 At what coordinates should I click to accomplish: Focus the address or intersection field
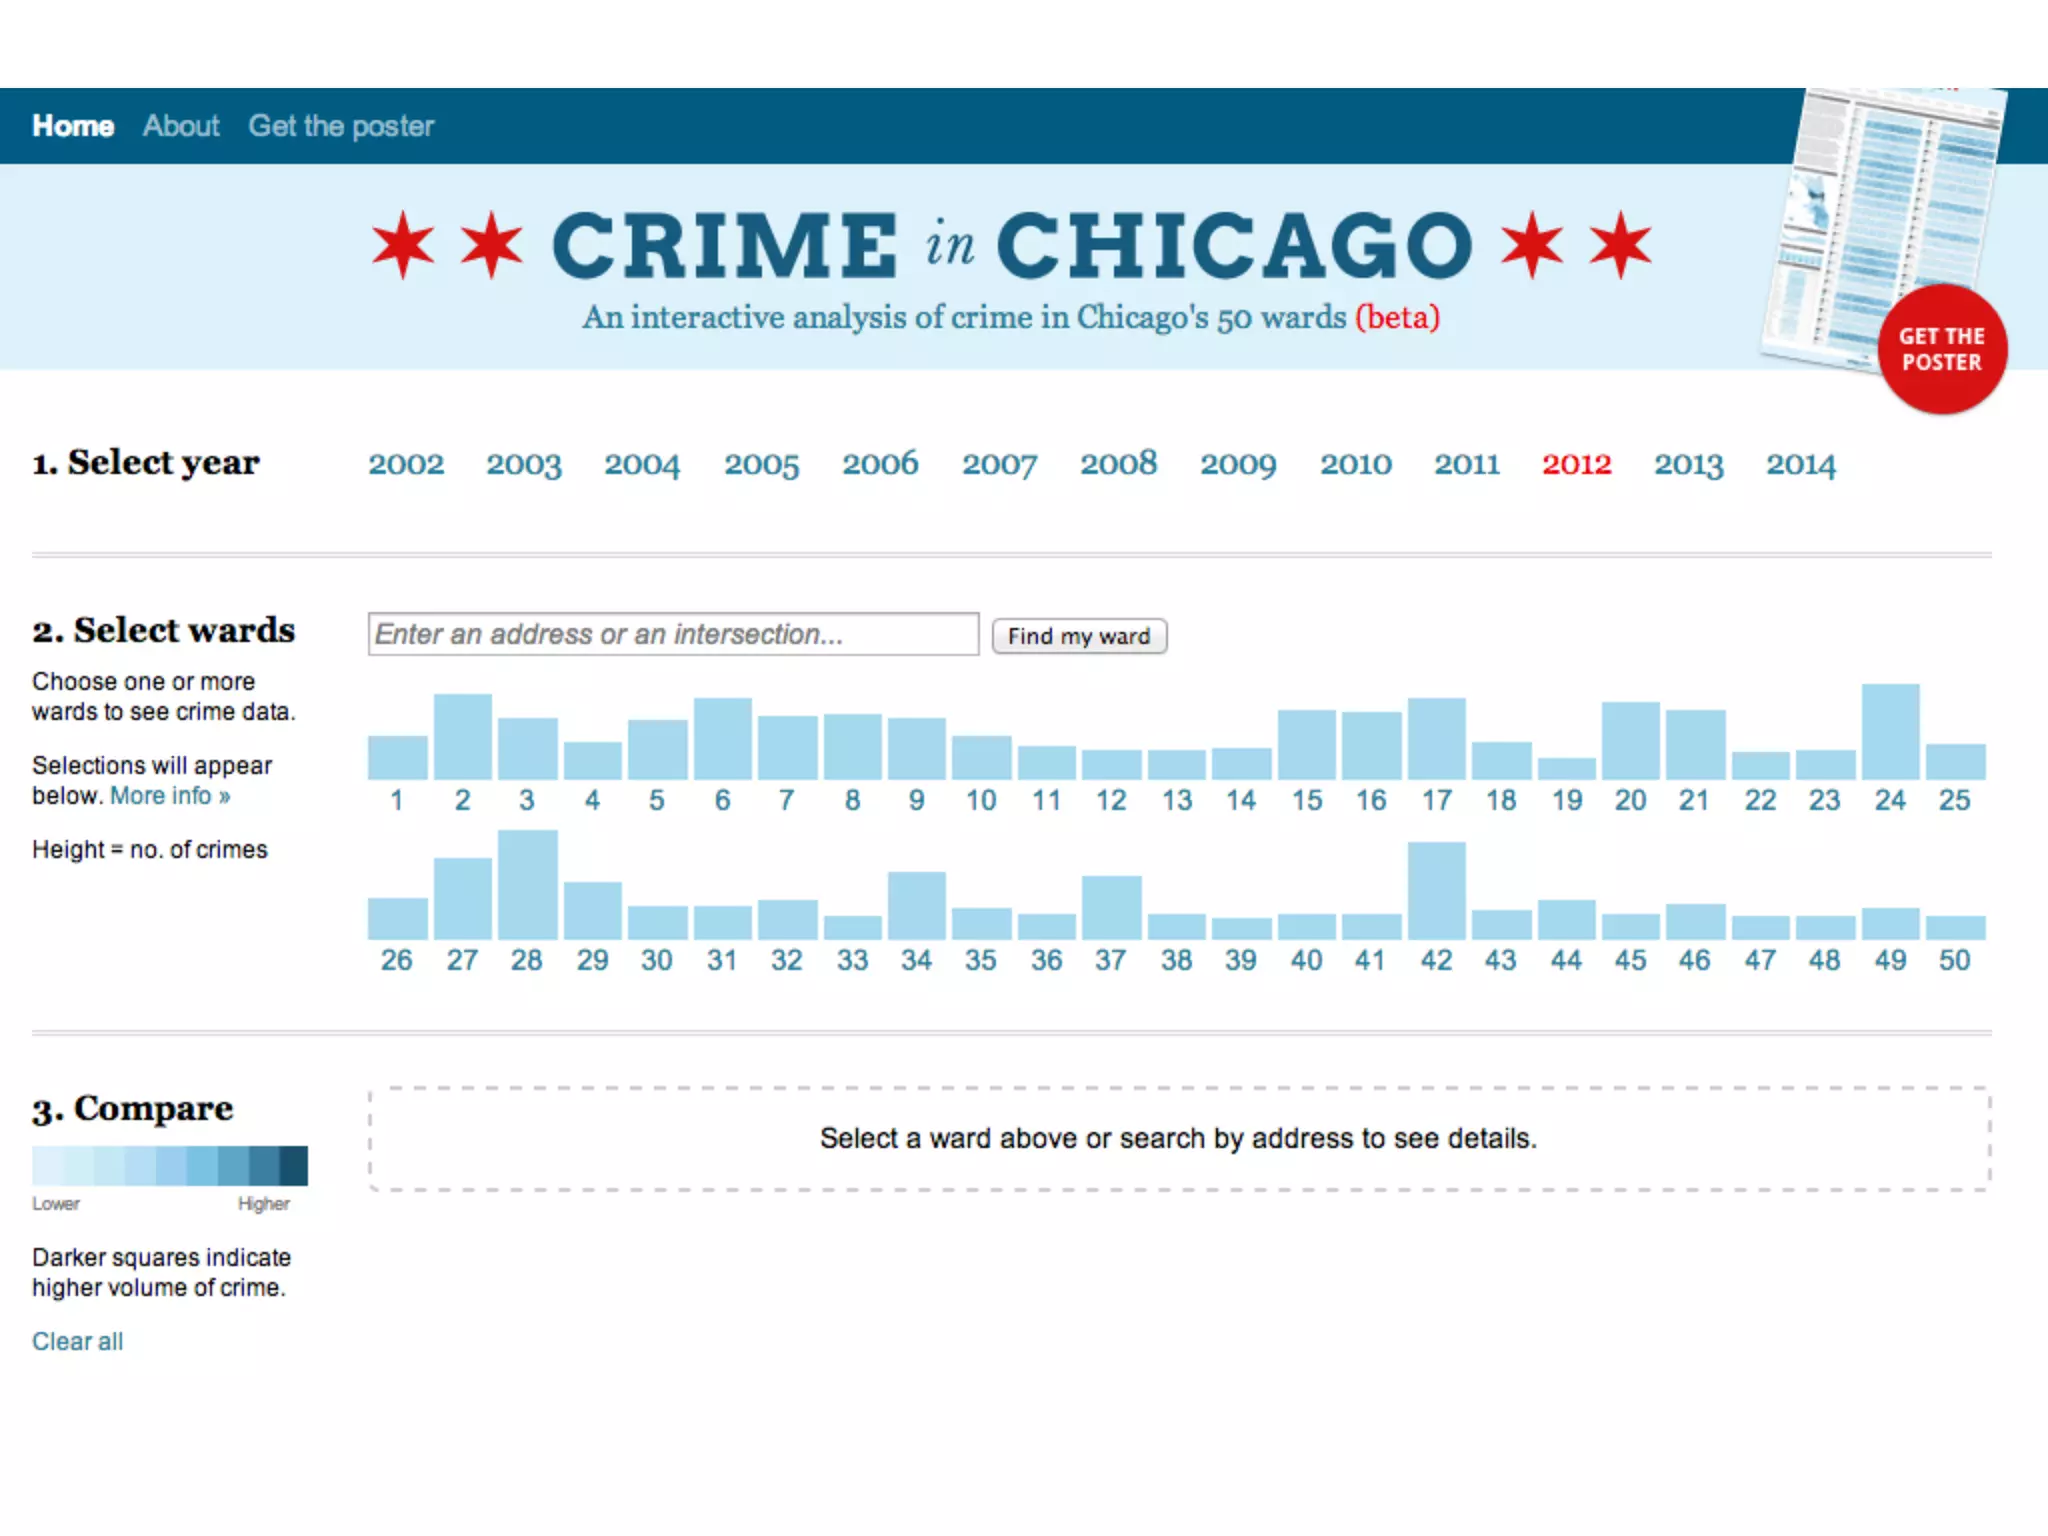[673, 634]
